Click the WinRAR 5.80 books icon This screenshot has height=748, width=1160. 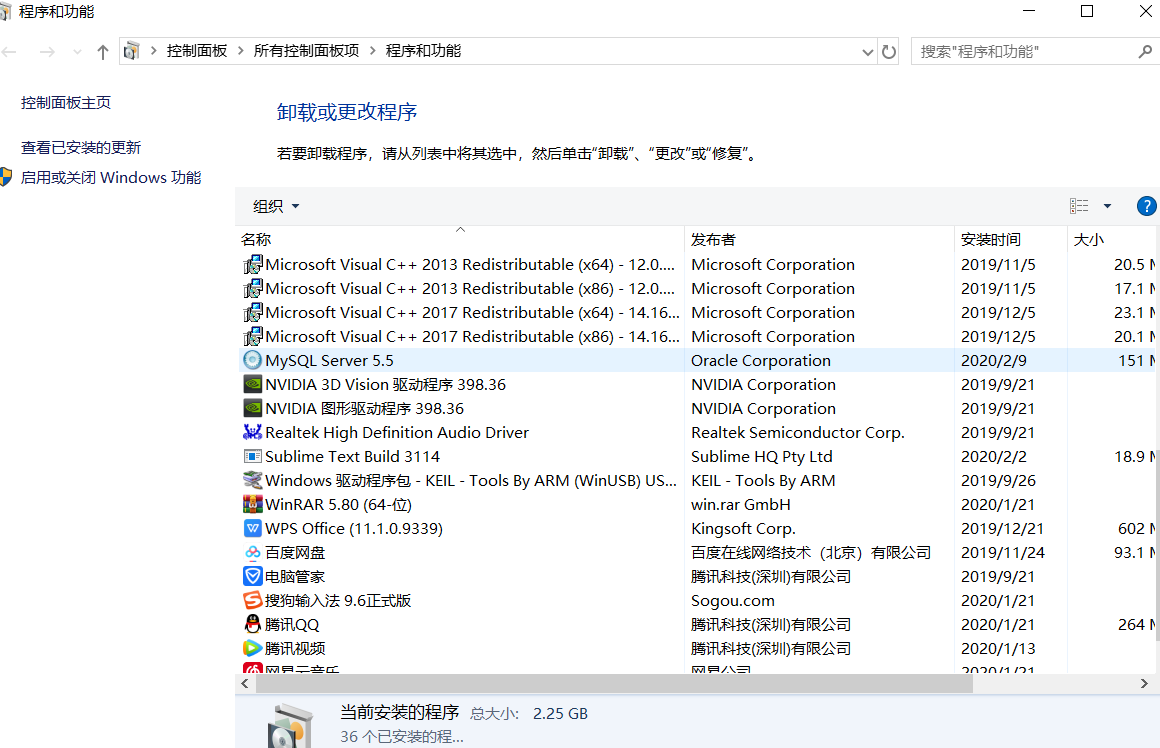click(252, 505)
